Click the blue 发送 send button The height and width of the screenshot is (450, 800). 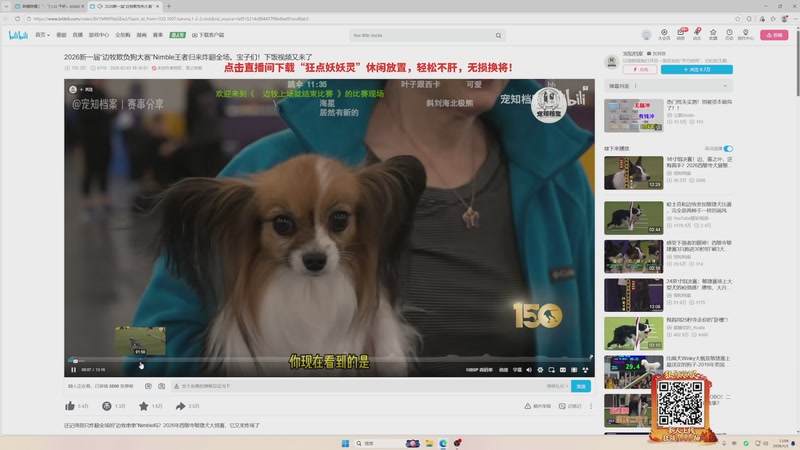[581, 386]
